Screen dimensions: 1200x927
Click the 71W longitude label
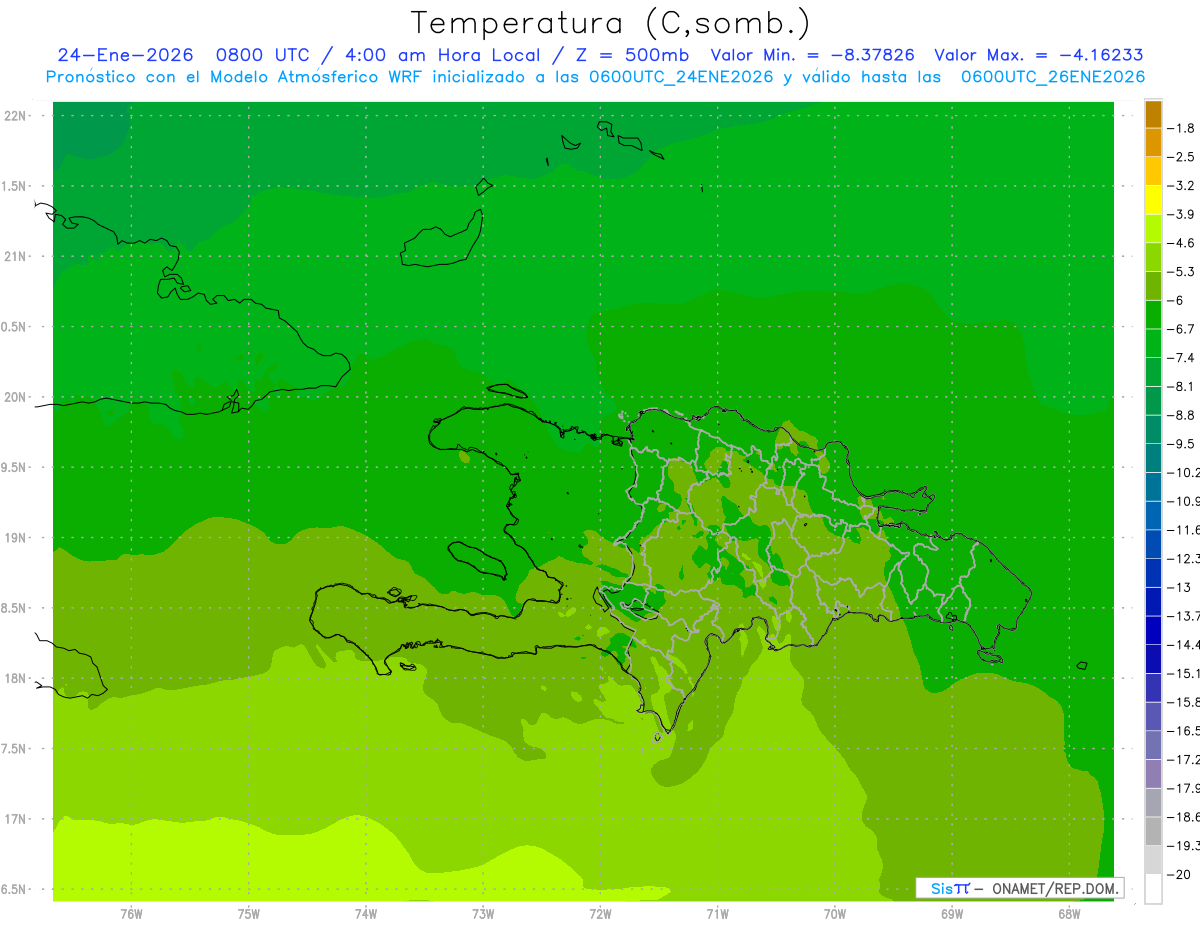pyautogui.click(x=717, y=914)
